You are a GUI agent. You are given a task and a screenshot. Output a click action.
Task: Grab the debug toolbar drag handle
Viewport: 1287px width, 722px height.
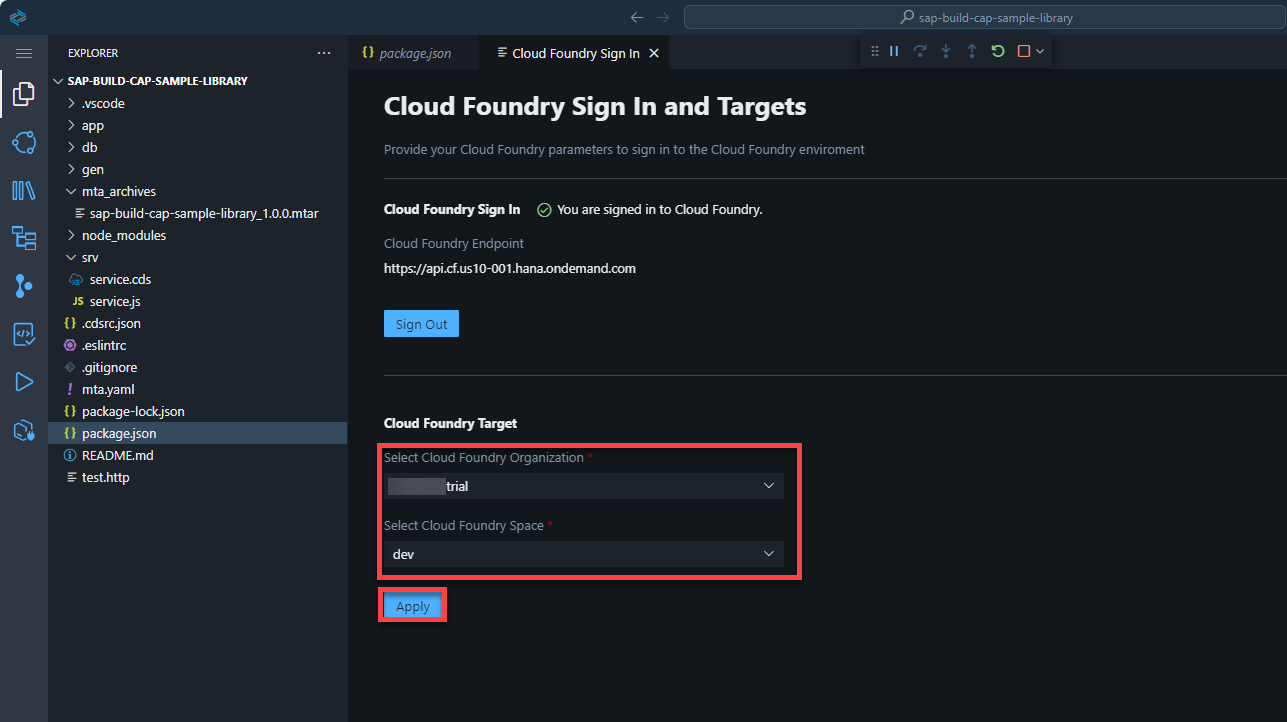(875, 51)
